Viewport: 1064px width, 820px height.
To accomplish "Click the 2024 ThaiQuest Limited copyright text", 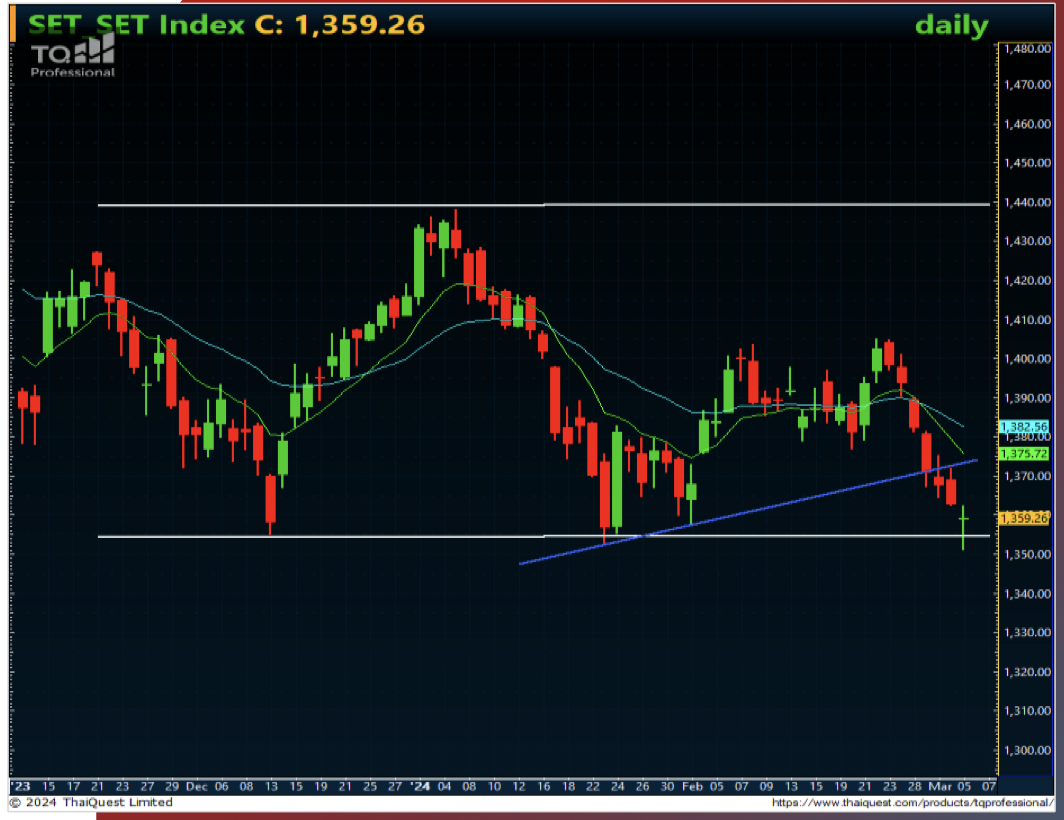I will (x=91, y=802).
